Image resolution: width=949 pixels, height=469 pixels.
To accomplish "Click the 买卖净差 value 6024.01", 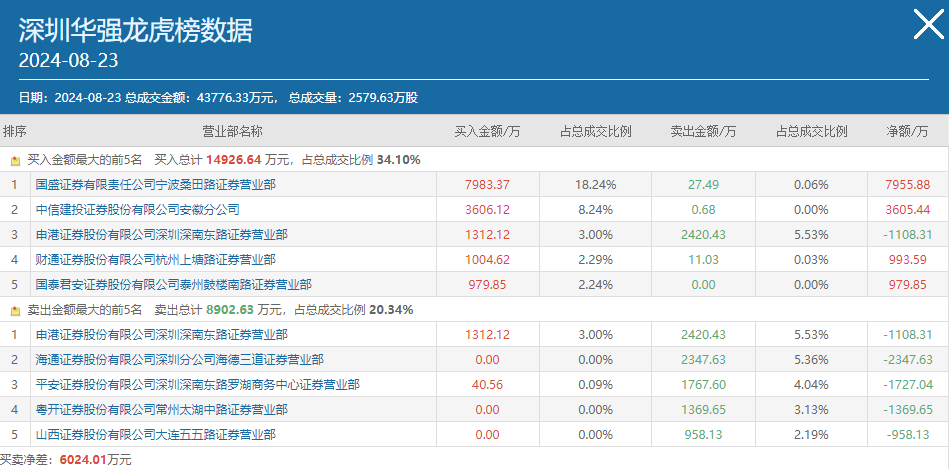I will pos(84,459).
